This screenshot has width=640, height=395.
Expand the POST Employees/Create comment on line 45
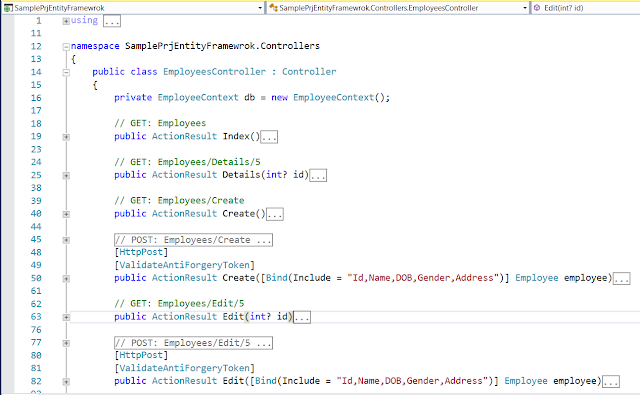(x=66, y=240)
